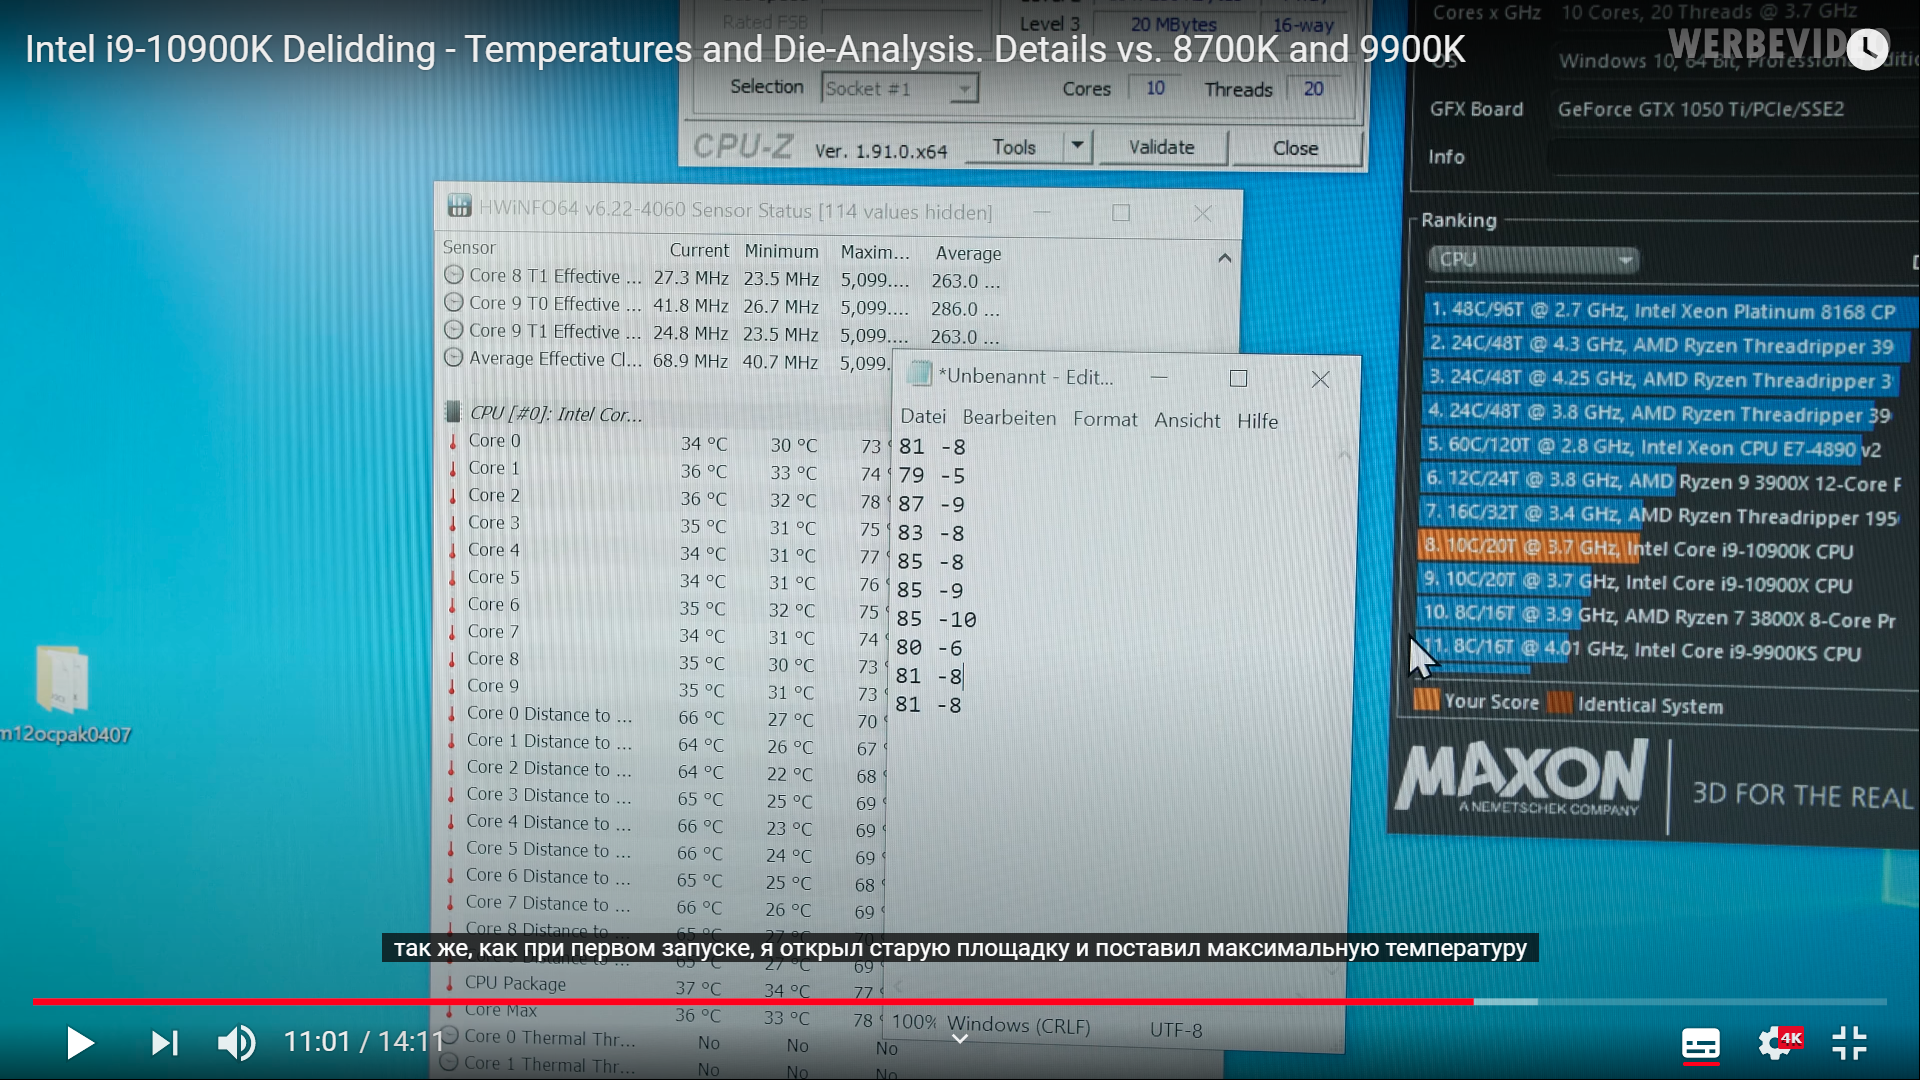The width and height of the screenshot is (1920, 1080).
Task: Skip to the next video
Action: coord(164,1043)
